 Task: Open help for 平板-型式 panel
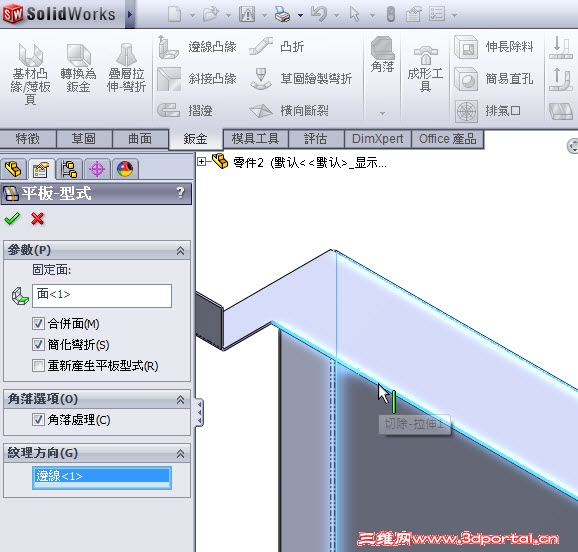click(x=180, y=192)
